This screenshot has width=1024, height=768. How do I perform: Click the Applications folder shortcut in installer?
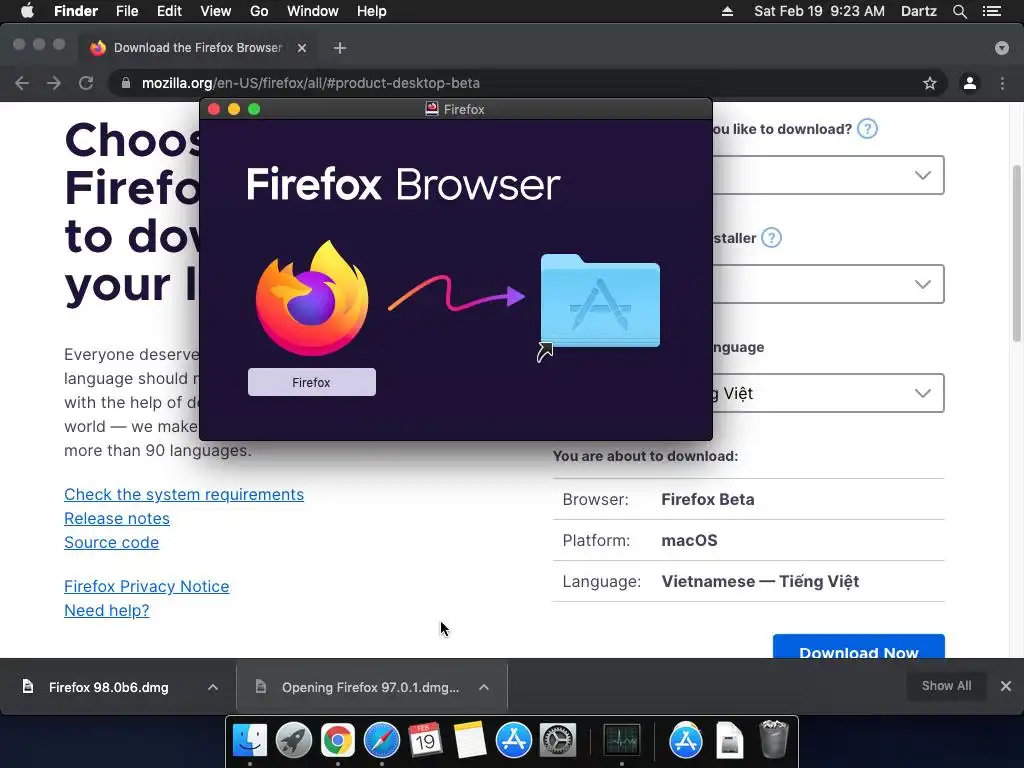pyautogui.click(x=600, y=302)
